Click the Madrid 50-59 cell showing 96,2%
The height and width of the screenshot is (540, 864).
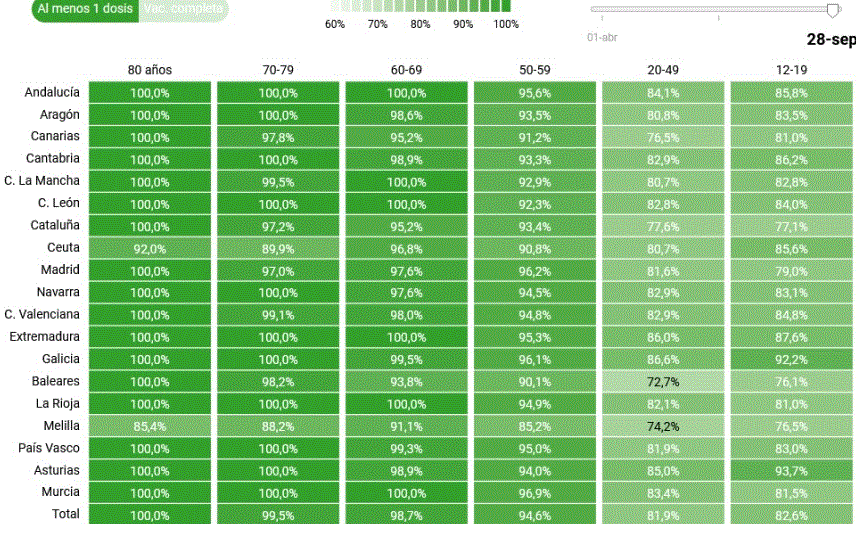pos(535,270)
